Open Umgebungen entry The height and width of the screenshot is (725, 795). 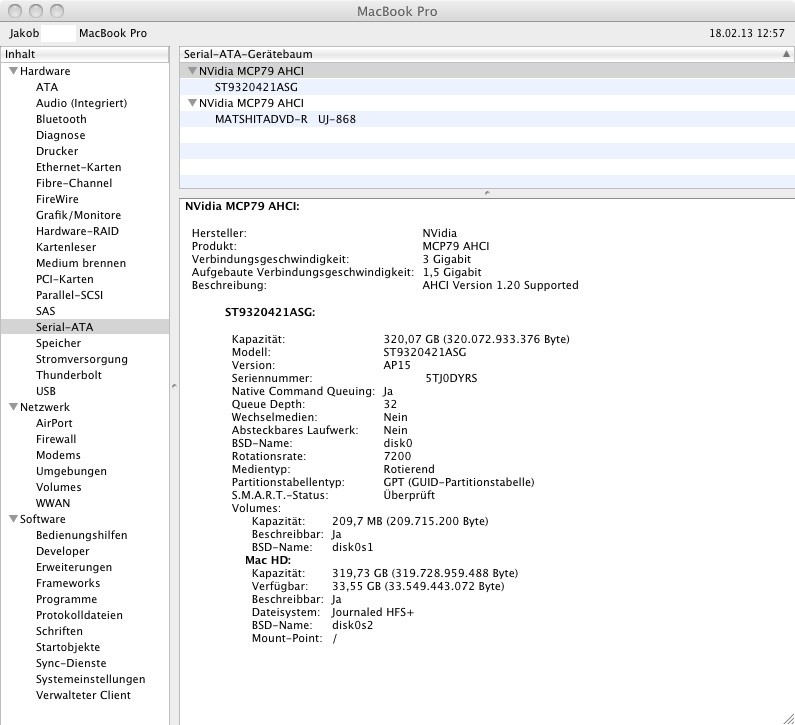pyautogui.click(x=71, y=471)
